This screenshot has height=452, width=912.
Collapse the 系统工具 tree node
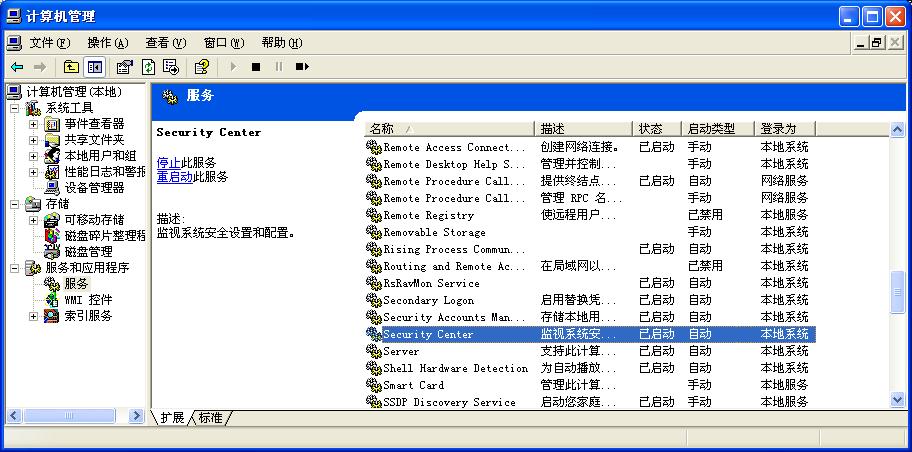click(x=15, y=108)
